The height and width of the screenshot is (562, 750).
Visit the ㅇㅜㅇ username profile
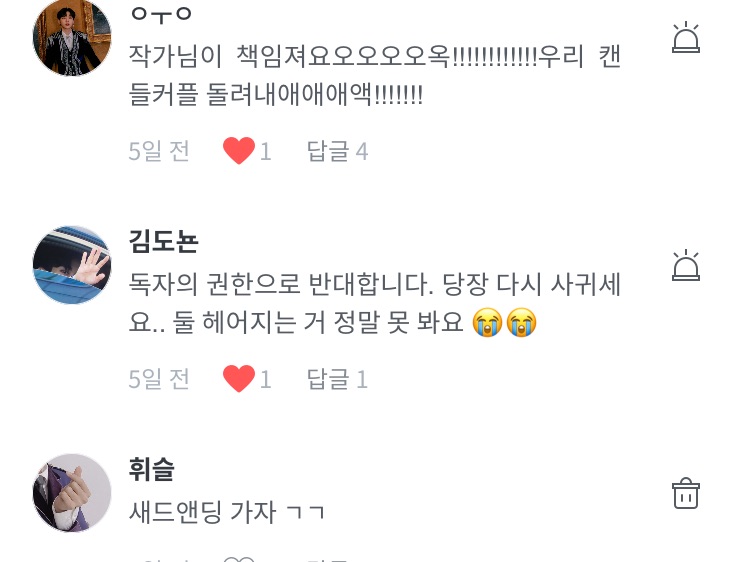(161, 14)
